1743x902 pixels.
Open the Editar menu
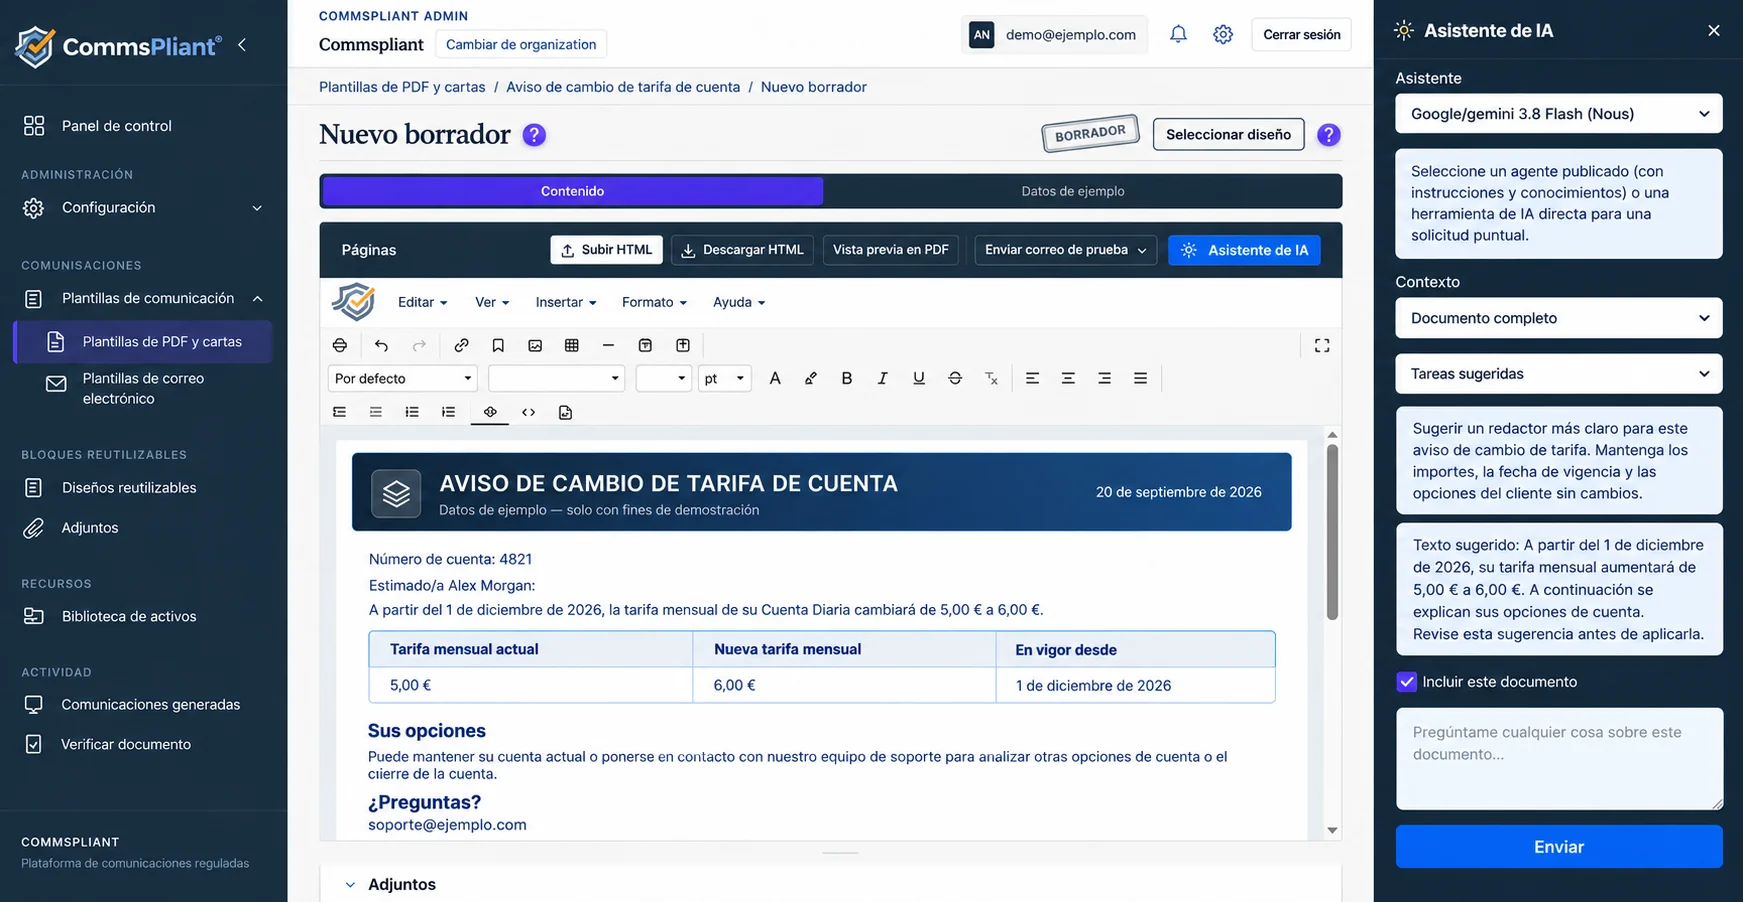[422, 302]
